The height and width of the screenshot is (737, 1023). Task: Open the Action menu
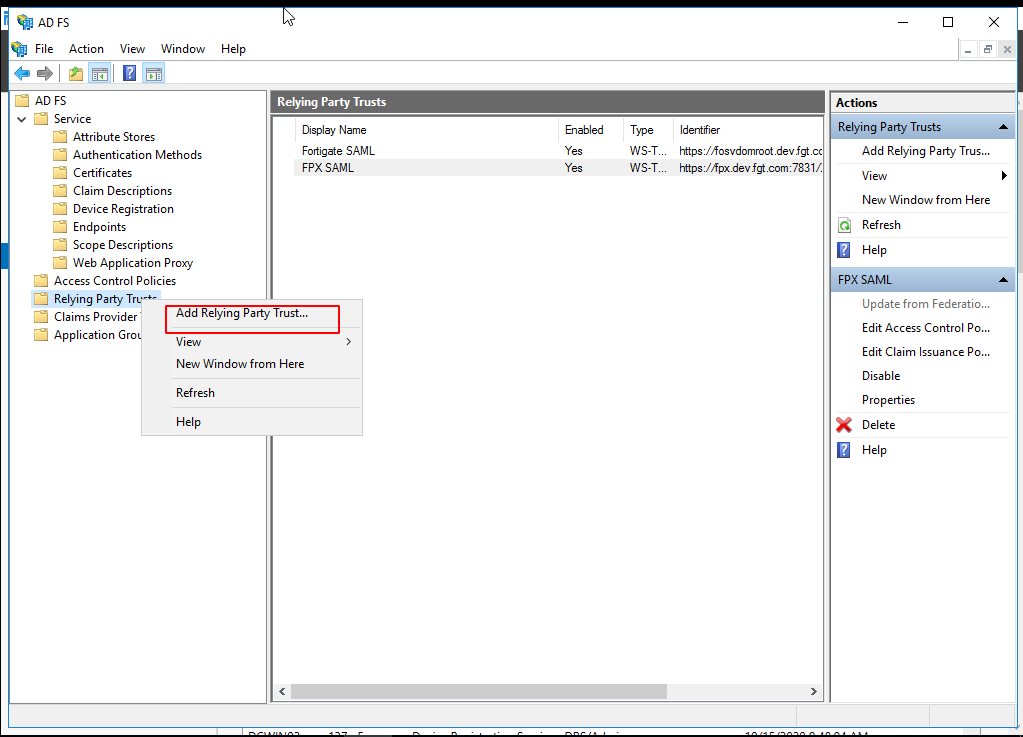click(x=86, y=49)
